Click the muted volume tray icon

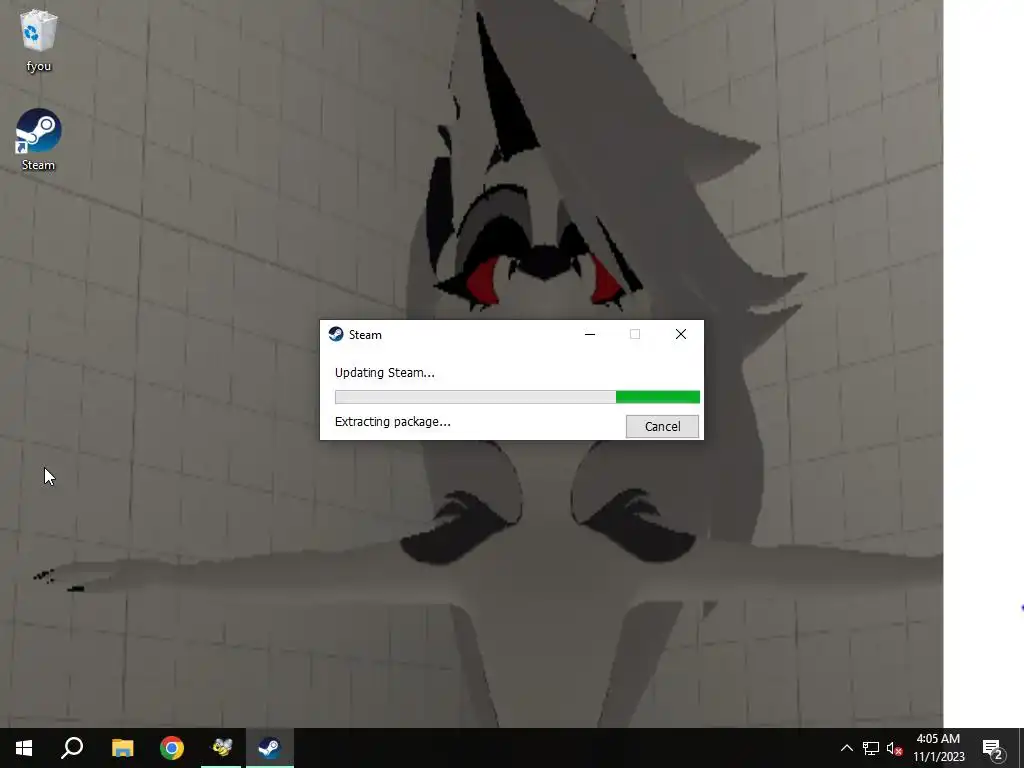click(894, 748)
